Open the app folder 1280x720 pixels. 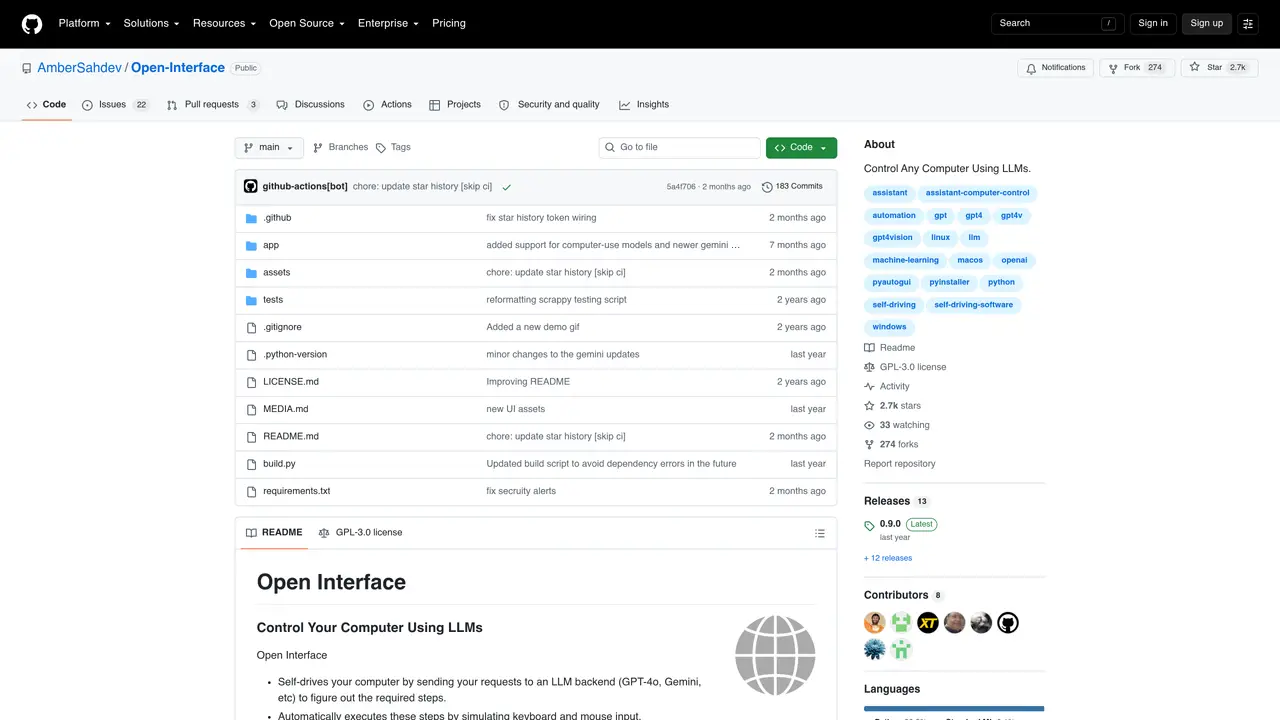tap(271, 246)
